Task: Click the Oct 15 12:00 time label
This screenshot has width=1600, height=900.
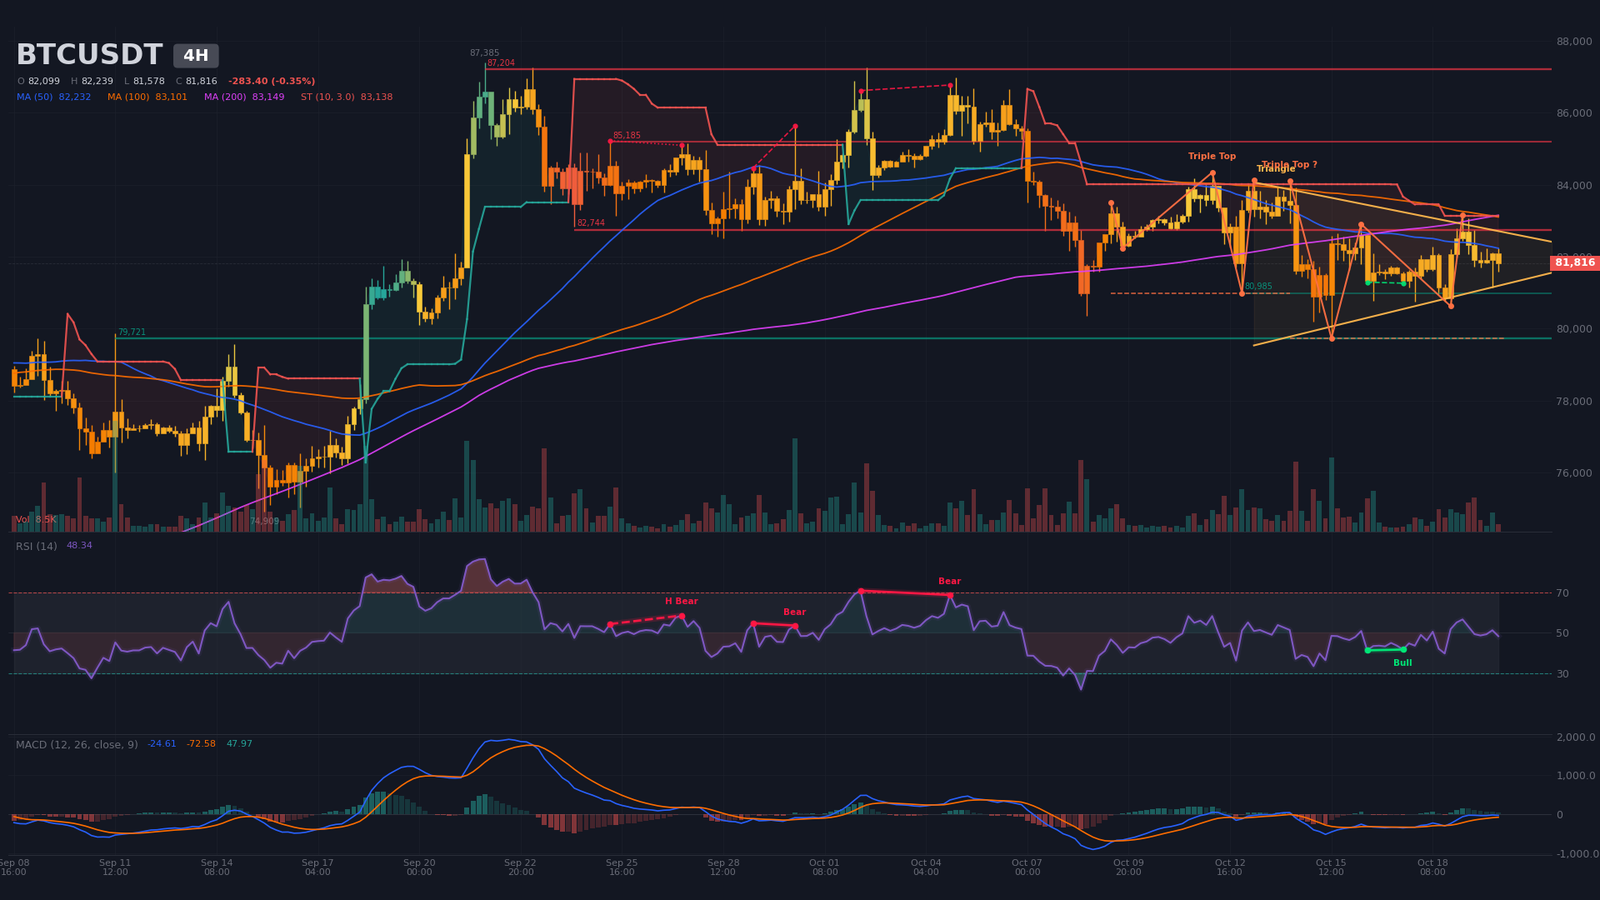Action: [x=1331, y=867]
